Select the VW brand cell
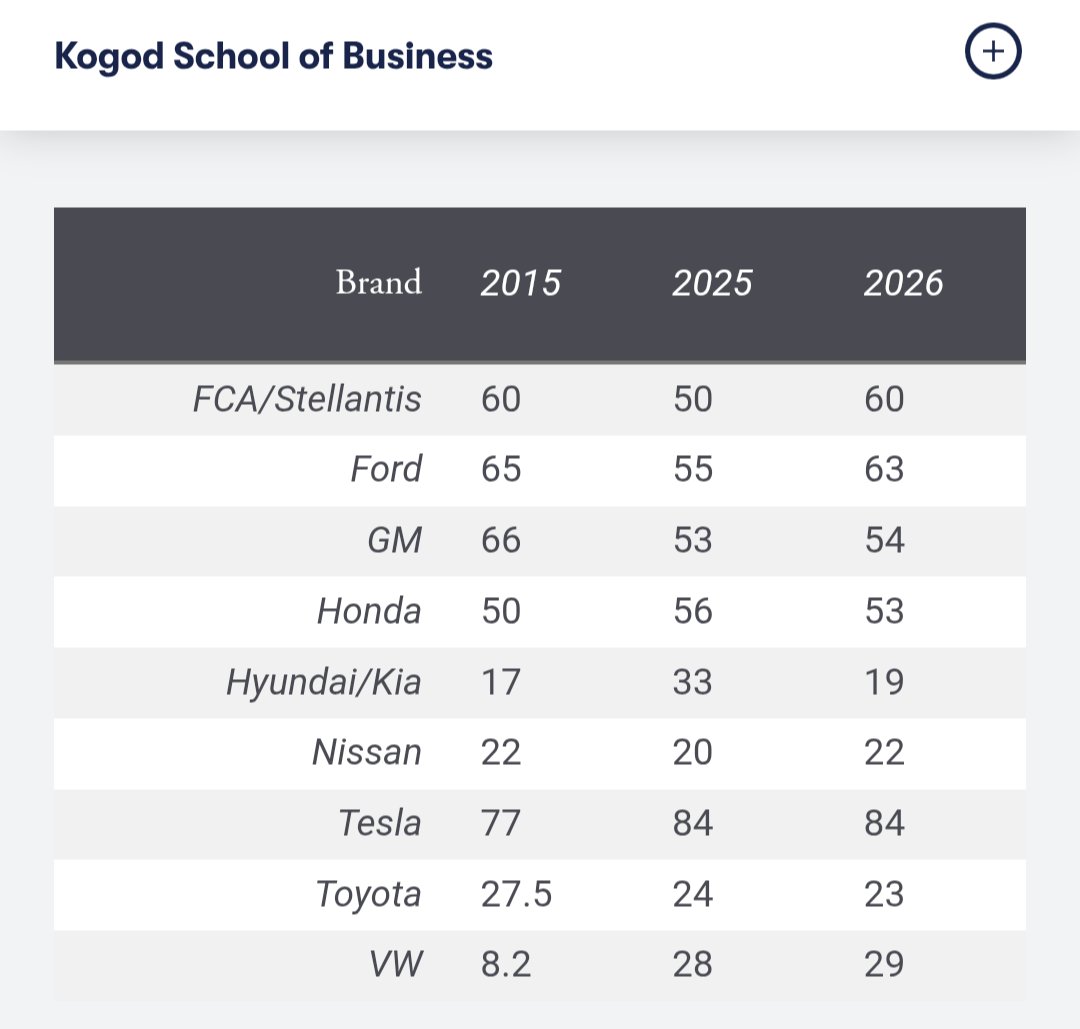Image resolution: width=1080 pixels, height=1029 pixels. pos(396,964)
